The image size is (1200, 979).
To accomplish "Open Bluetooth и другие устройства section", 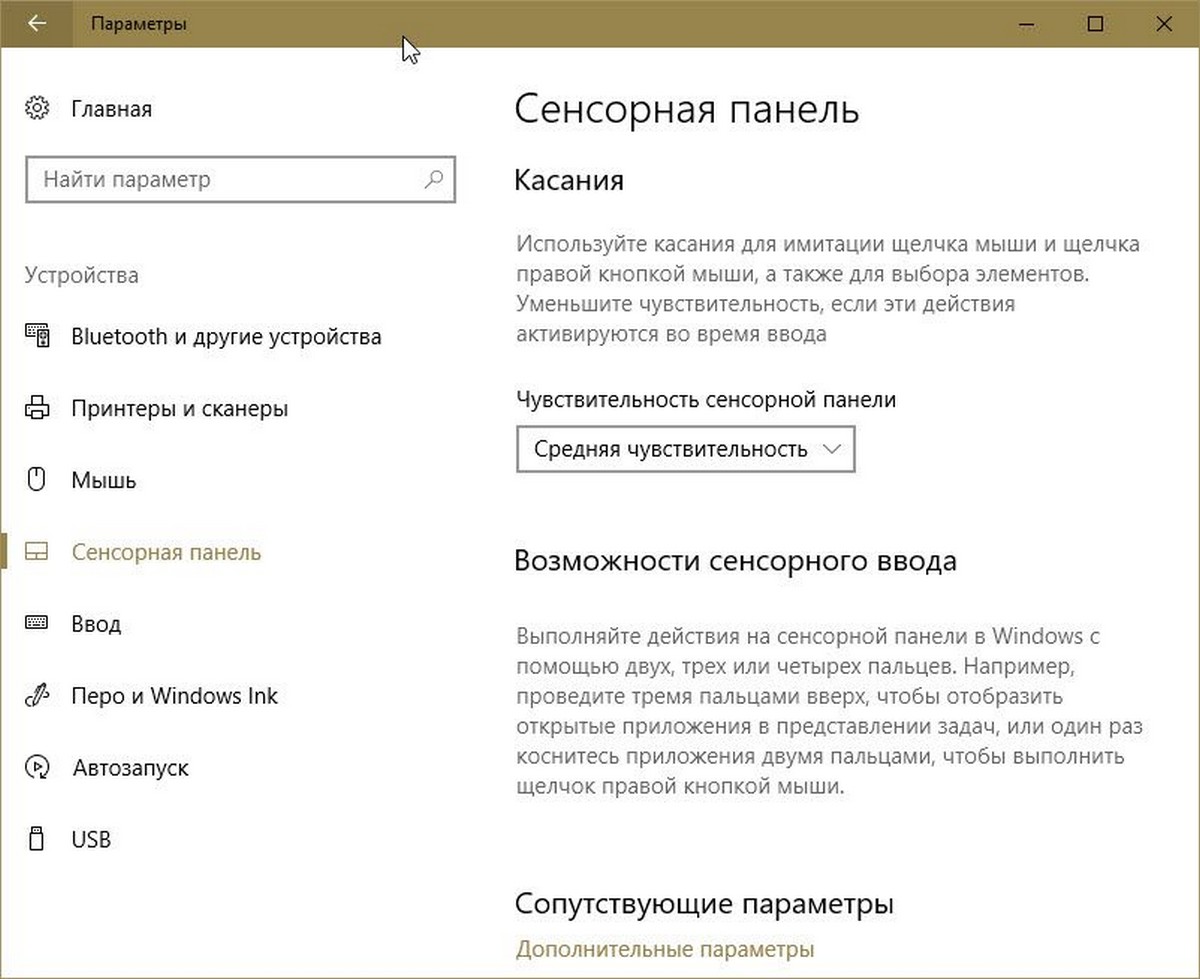I will 226,337.
